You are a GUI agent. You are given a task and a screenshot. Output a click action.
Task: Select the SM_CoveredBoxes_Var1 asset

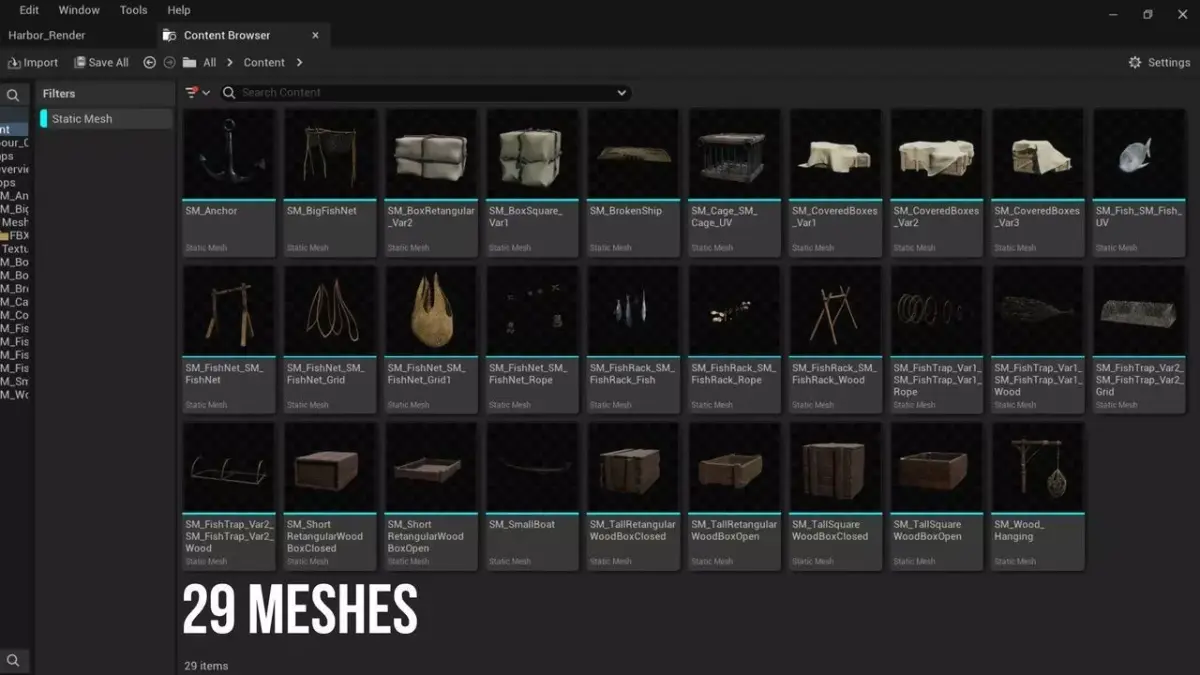click(x=835, y=183)
